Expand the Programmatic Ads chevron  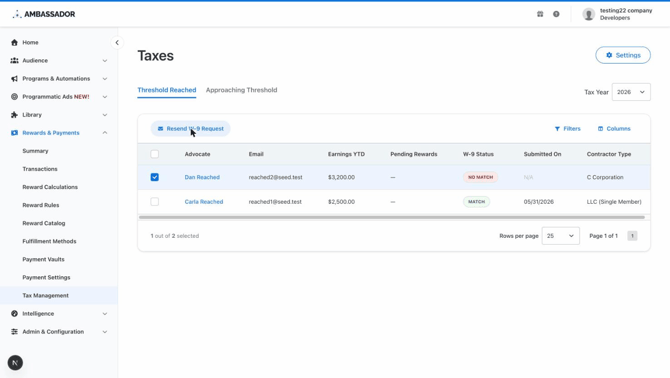coord(105,97)
